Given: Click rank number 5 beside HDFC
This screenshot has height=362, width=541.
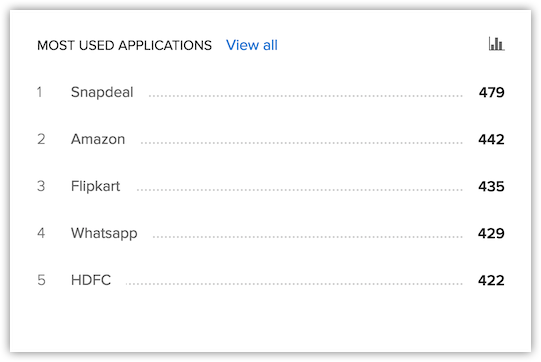Looking at the screenshot, I should coord(41,280).
